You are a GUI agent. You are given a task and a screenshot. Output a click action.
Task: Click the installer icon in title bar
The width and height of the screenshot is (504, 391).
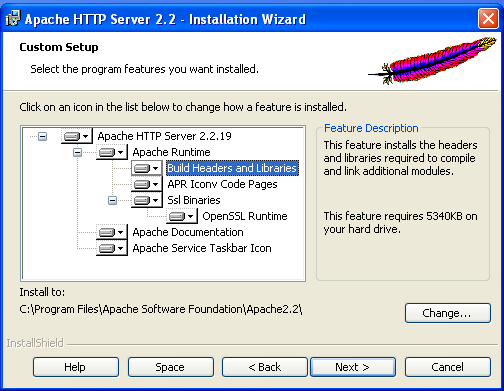click(x=13, y=18)
